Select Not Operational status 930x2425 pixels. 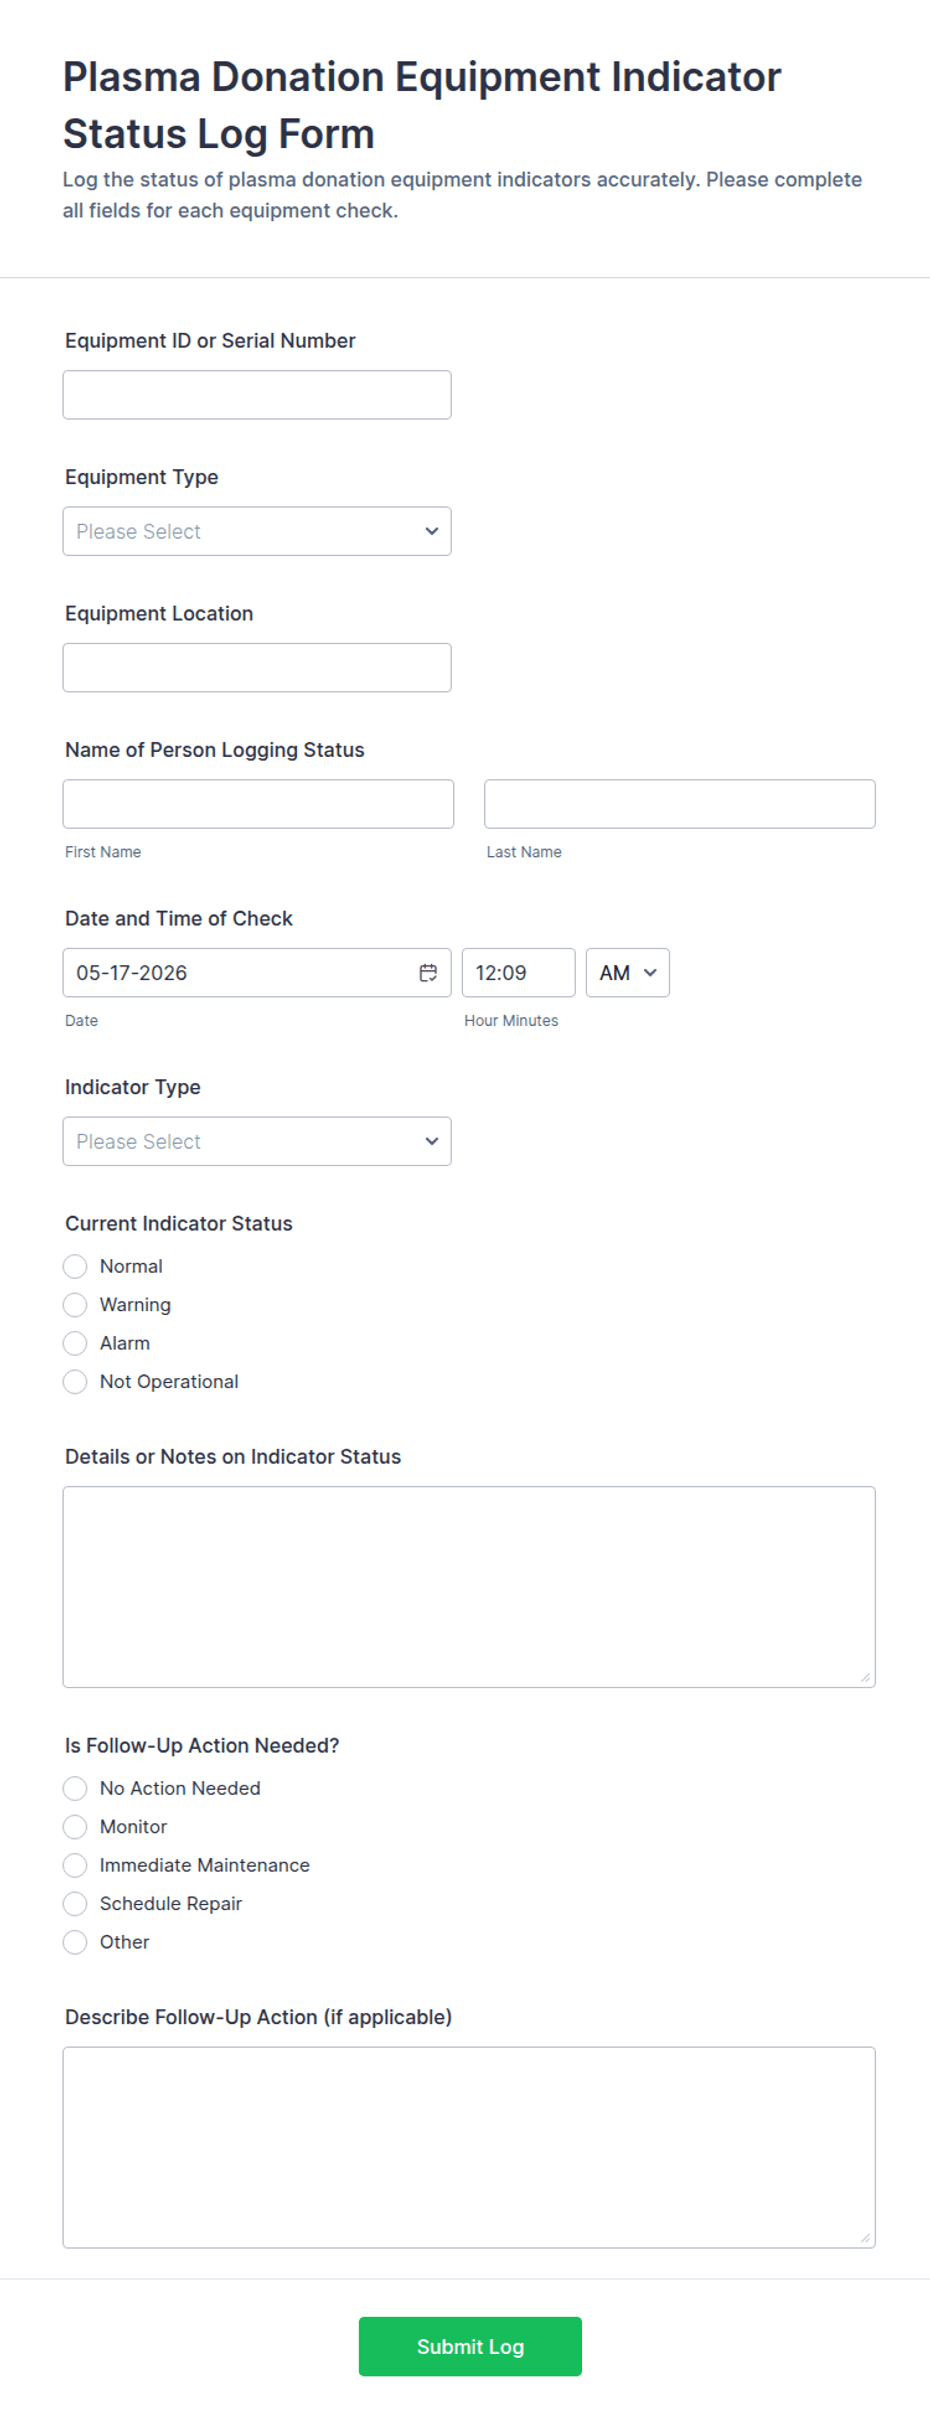(x=75, y=1382)
